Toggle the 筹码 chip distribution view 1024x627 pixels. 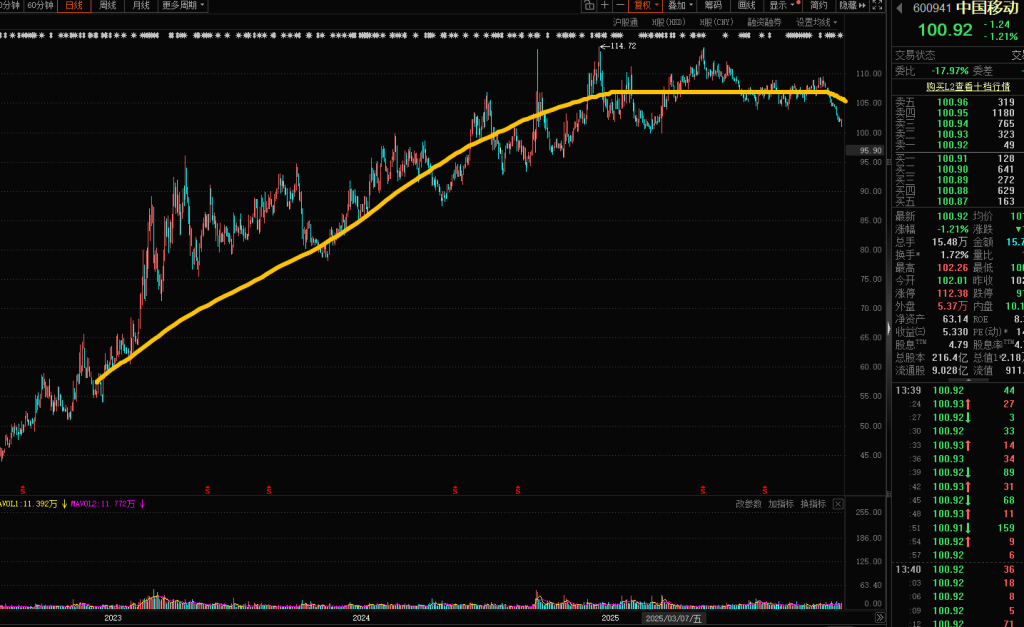[x=712, y=6]
